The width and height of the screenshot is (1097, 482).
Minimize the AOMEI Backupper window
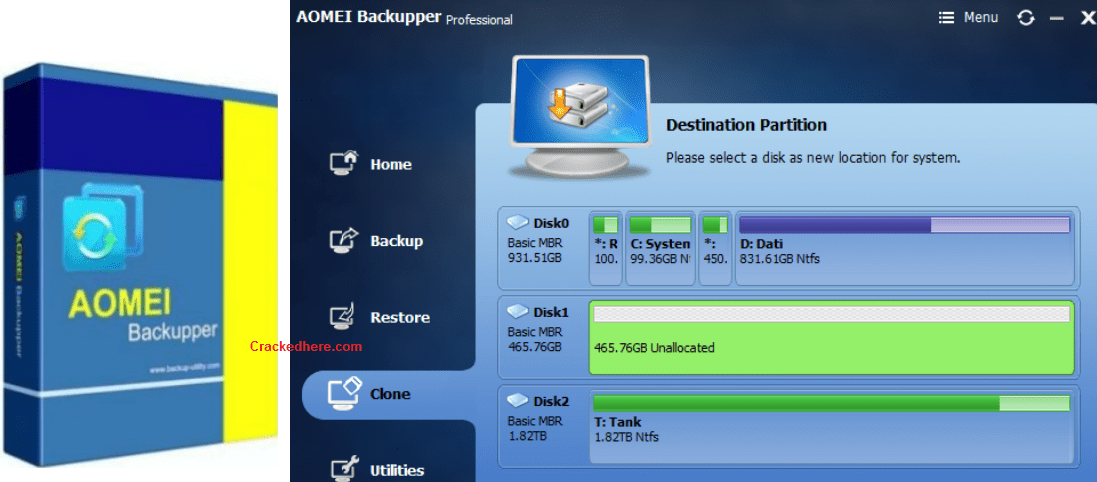coord(1056,19)
